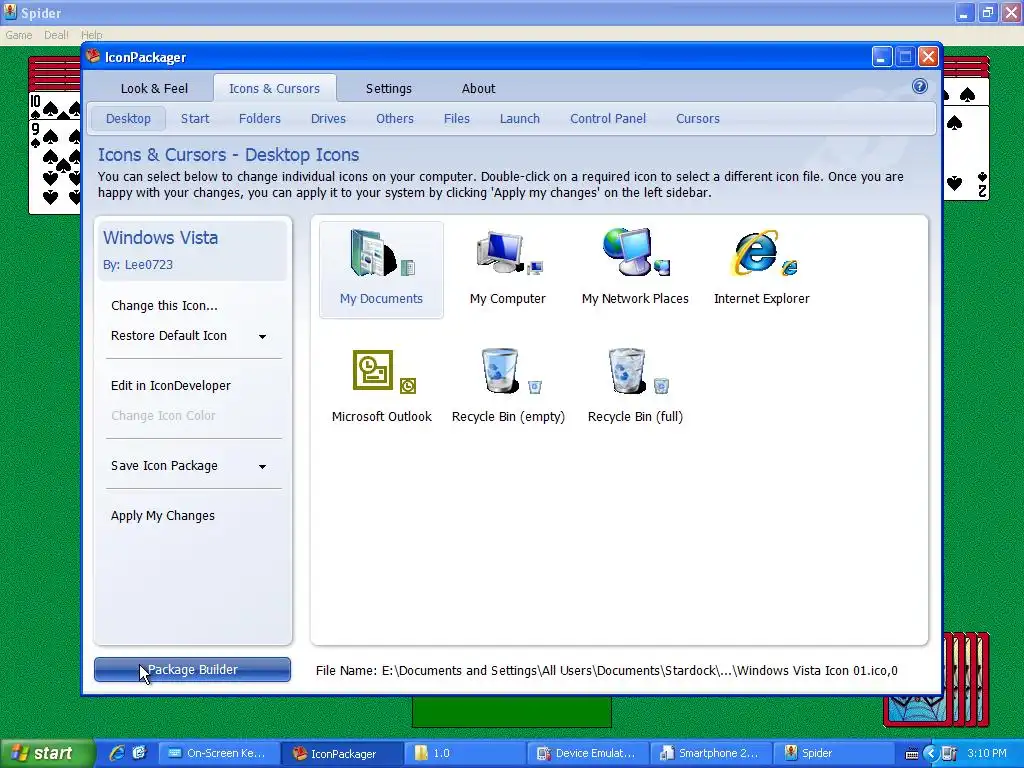Select the Launch sub-tab
Viewport: 1024px width, 768px height.
click(520, 118)
